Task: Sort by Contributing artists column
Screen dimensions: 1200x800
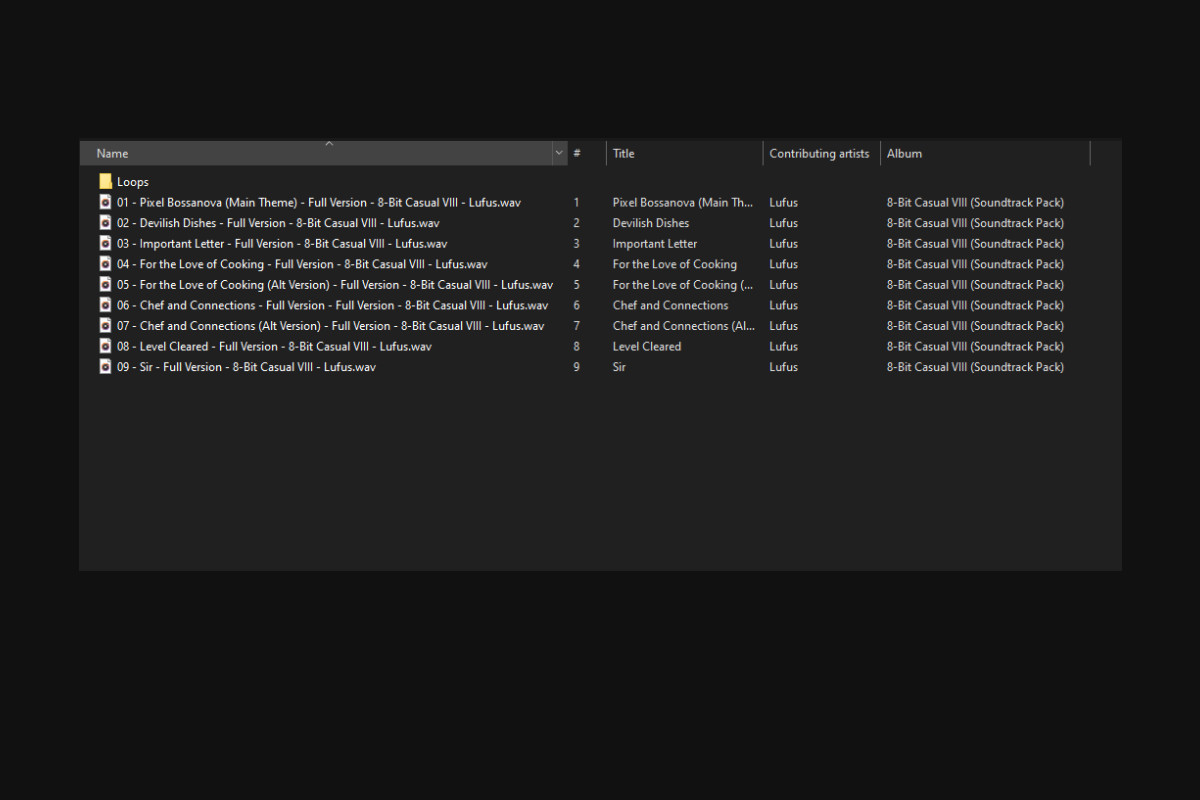Action: pos(819,154)
